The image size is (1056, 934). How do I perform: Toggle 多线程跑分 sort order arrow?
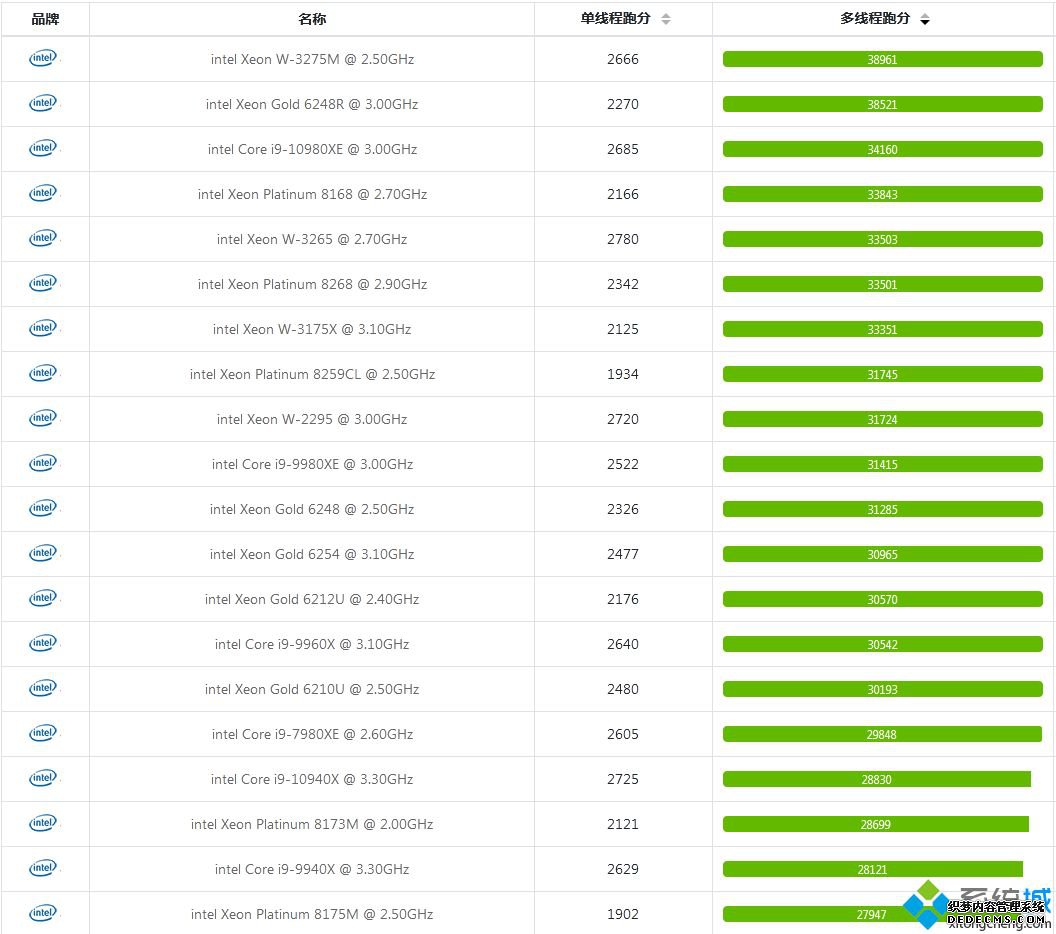925,19
